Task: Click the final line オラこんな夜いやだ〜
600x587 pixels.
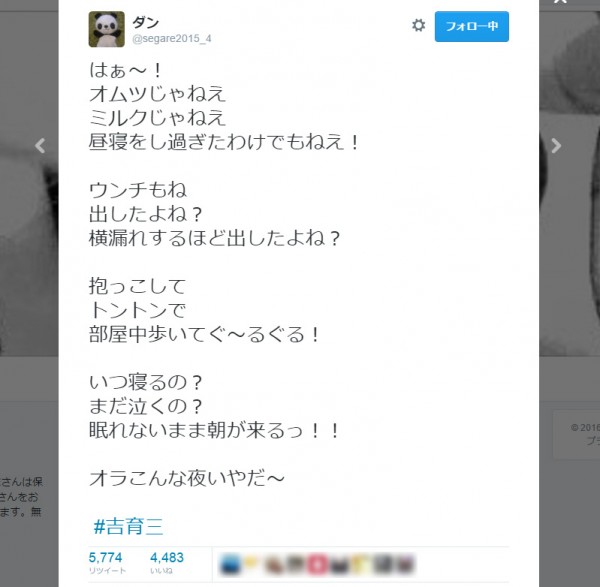Action: (187, 478)
